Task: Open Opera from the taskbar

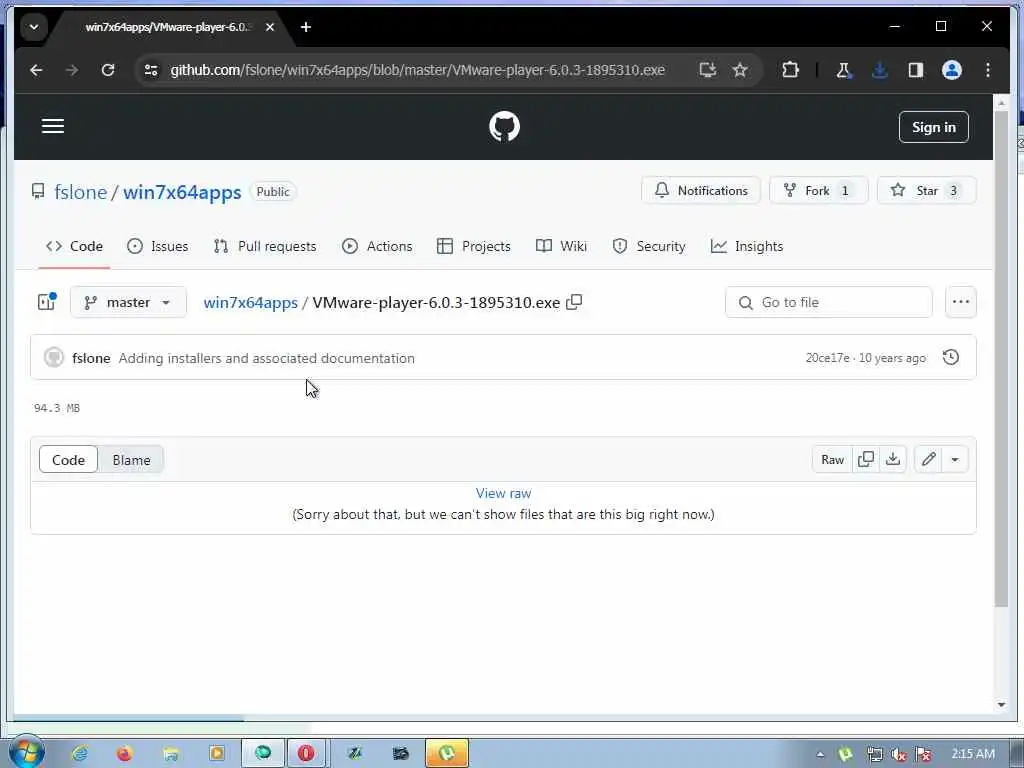Action: tap(306, 754)
